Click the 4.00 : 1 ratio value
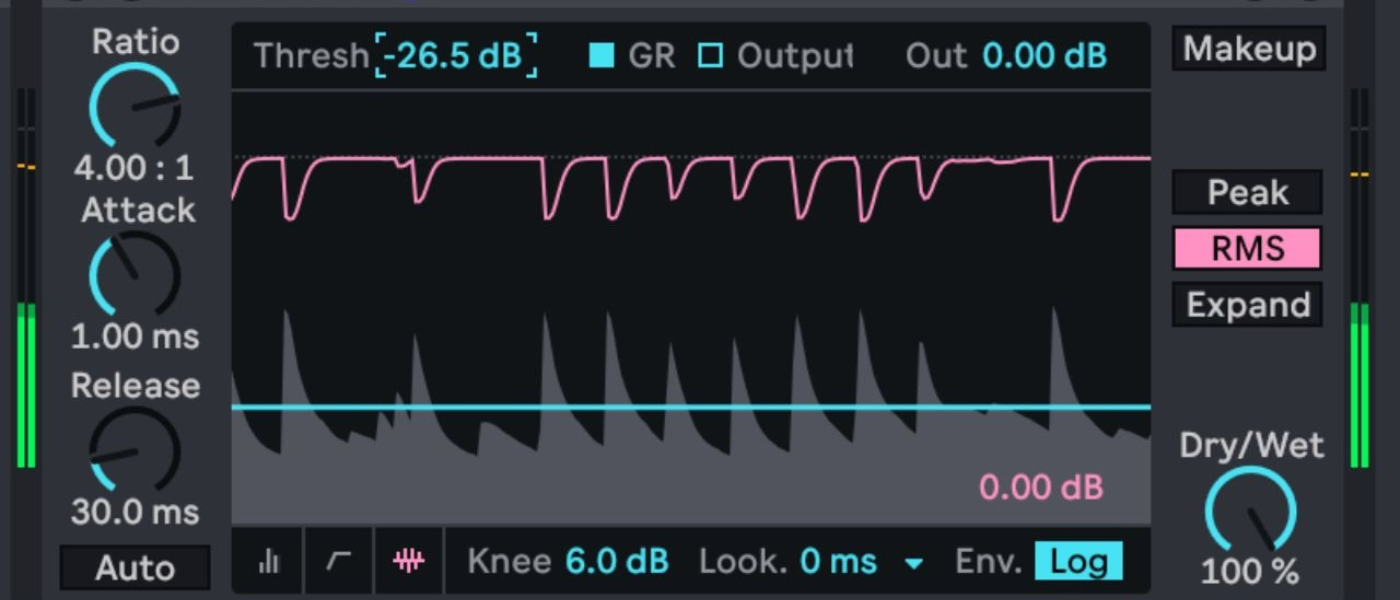Screen dimensions: 1400x600 pyautogui.click(x=134, y=168)
